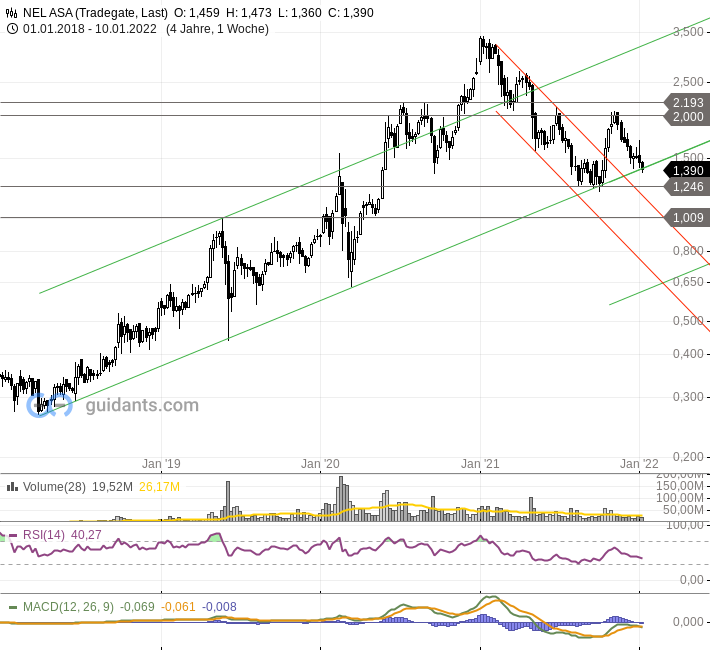
Task: Click the RSI(14) indicator label
Action: [x=44, y=535]
